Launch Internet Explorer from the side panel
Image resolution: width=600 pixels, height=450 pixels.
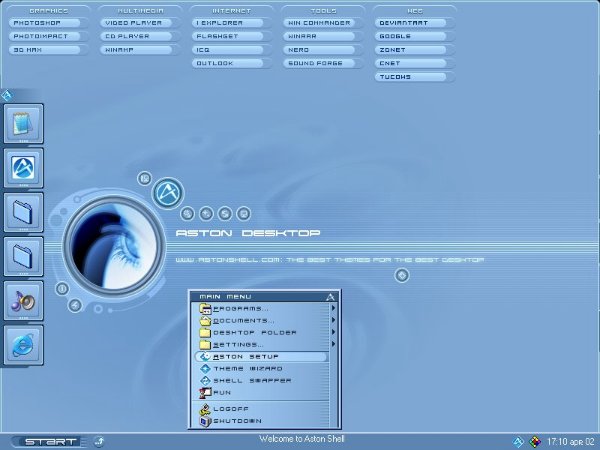pyautogui.click(x=23, y=345)
